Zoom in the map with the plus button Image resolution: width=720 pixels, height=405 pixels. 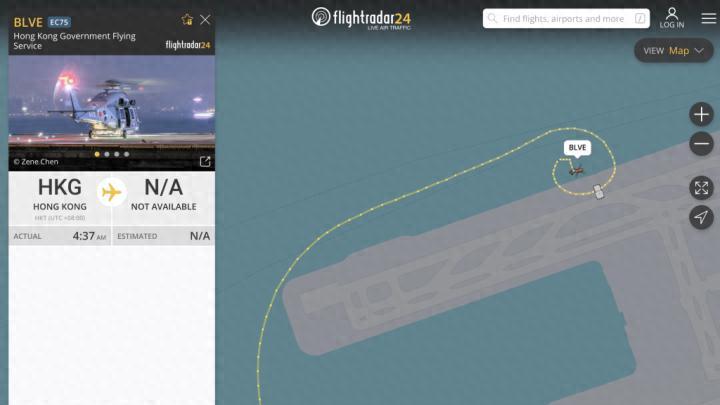point(701,114)
